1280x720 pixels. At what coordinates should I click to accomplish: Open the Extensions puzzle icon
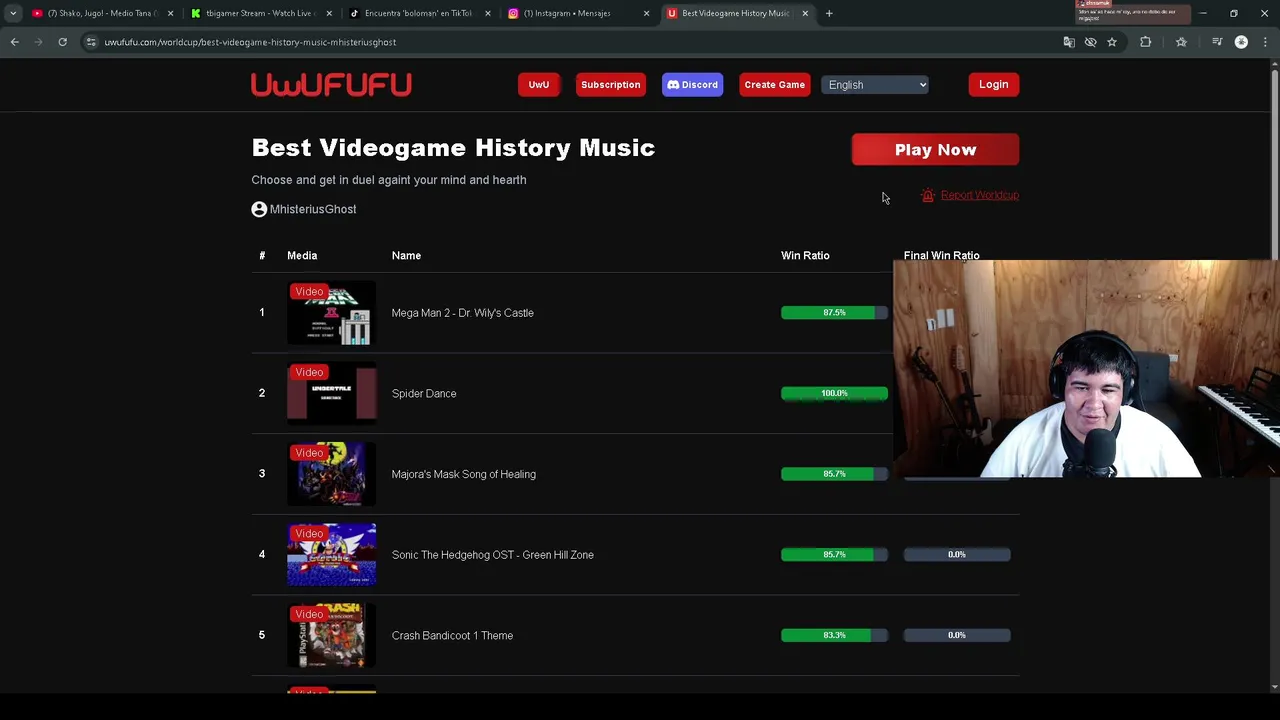click(x=1146, y=42)
